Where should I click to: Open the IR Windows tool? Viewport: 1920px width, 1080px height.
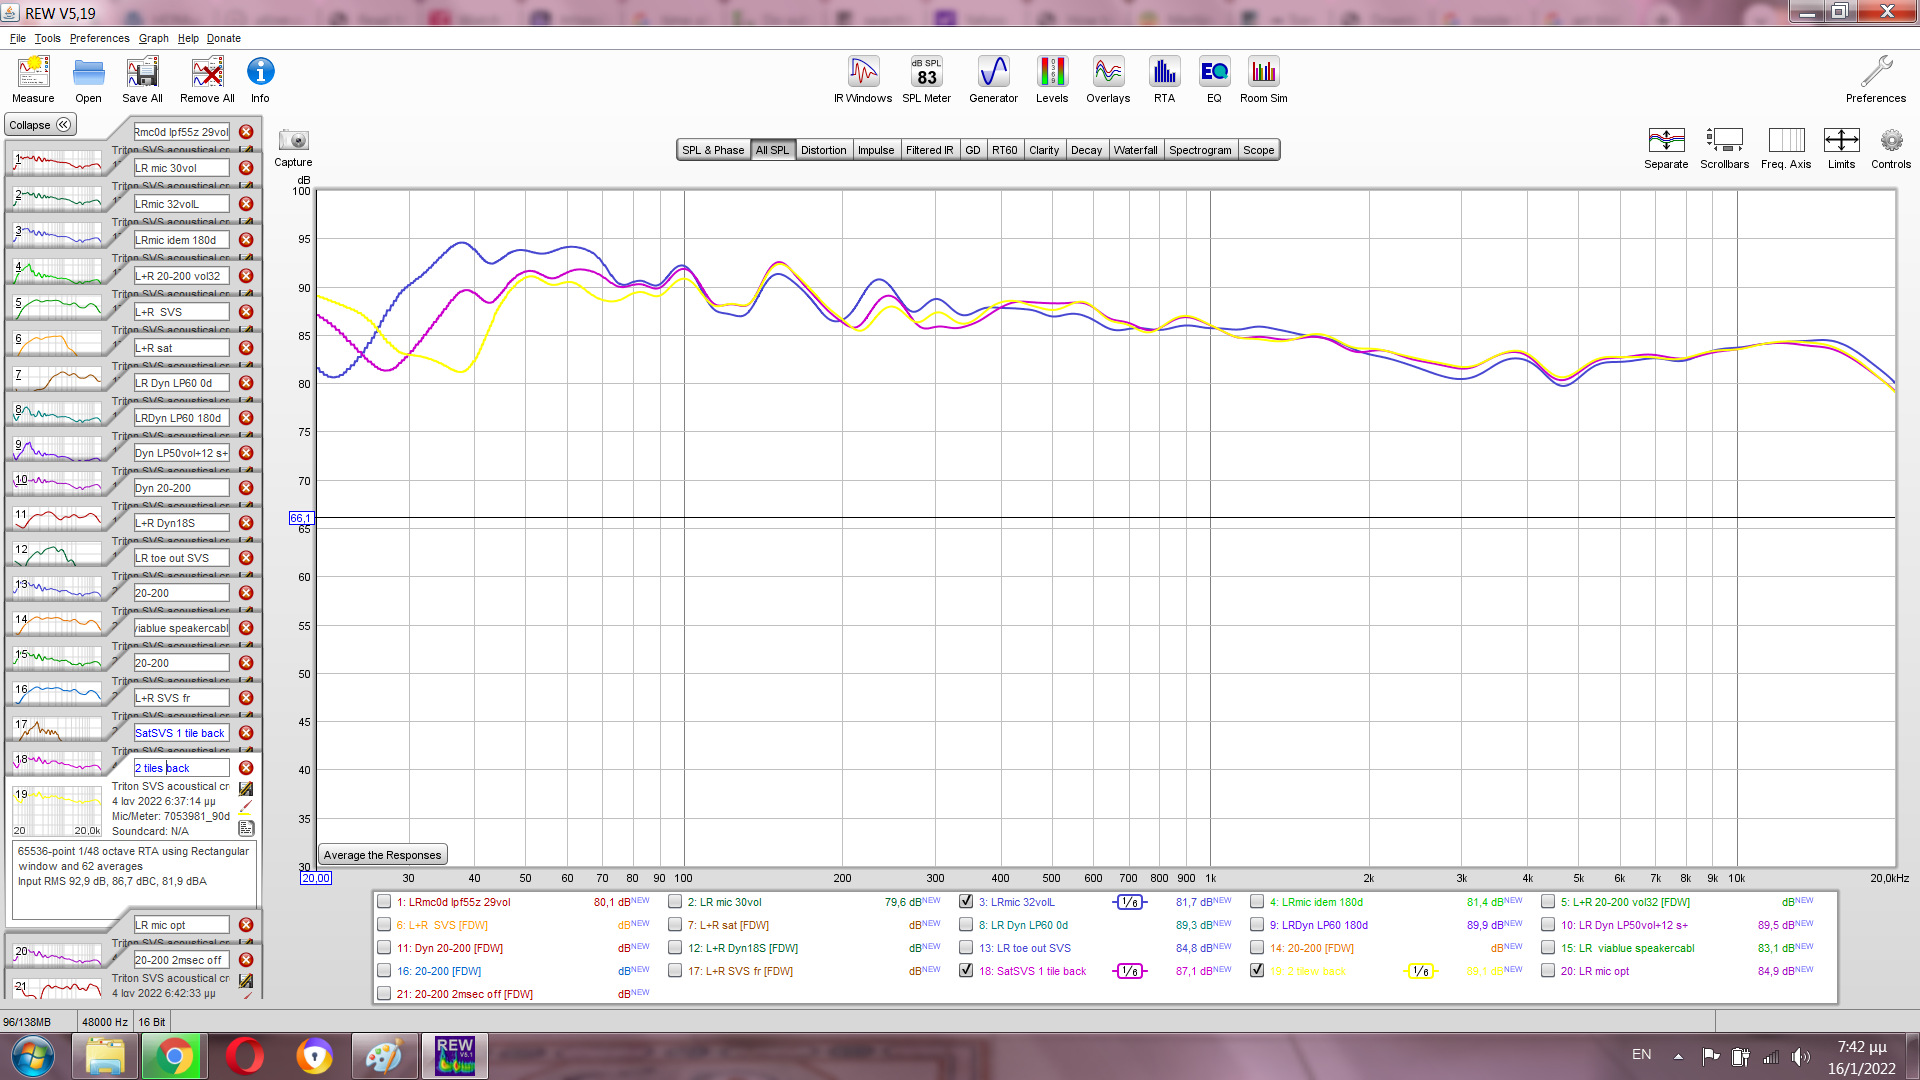click(x=863, y=79)
